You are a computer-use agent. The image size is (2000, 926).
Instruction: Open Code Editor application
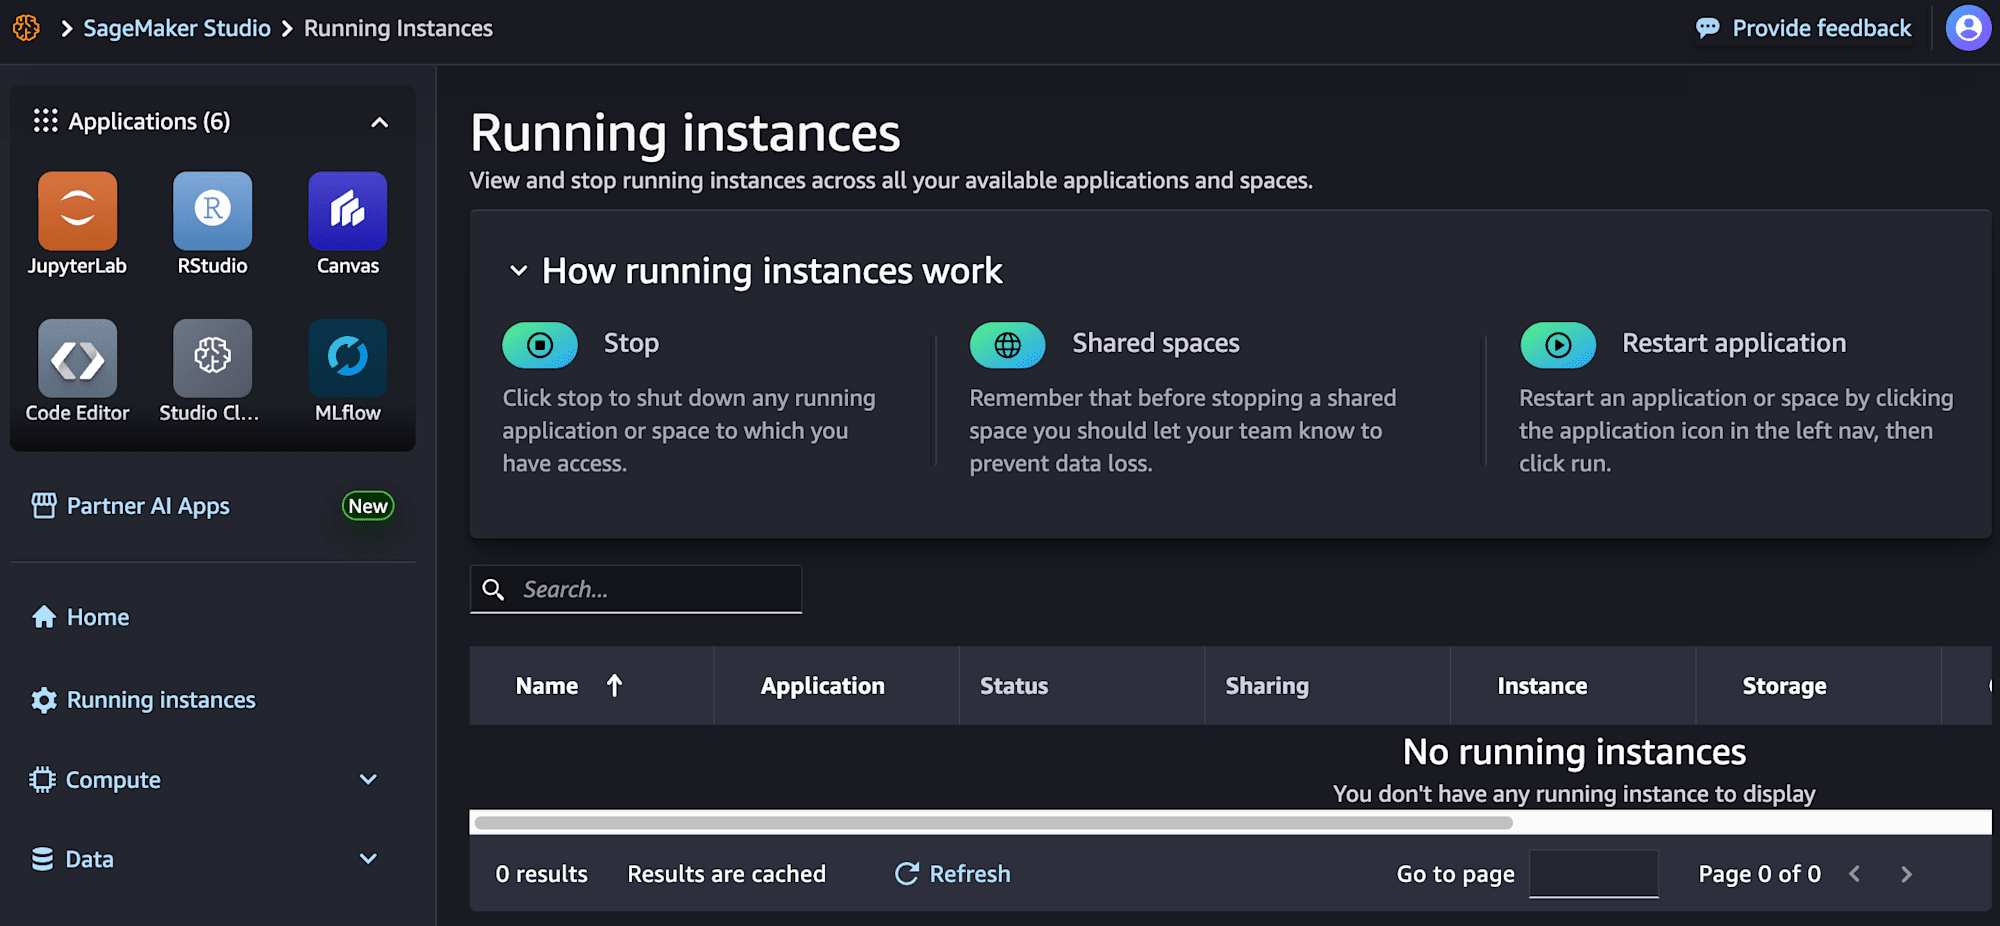[77, 371]
